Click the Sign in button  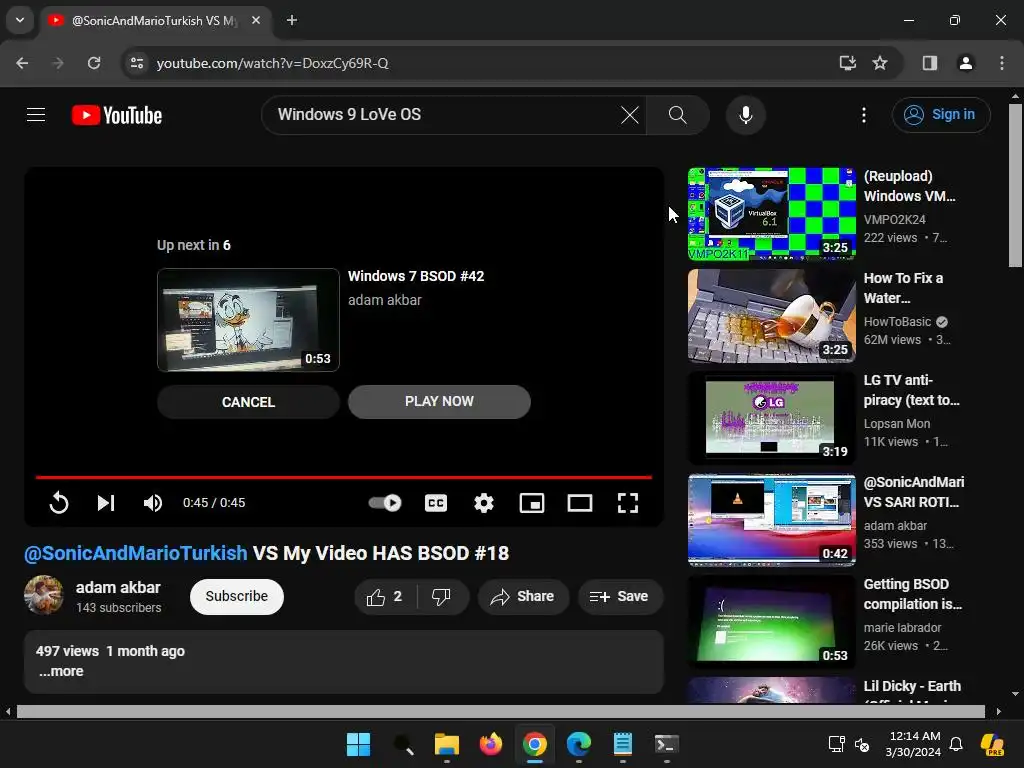click(940, 115)
